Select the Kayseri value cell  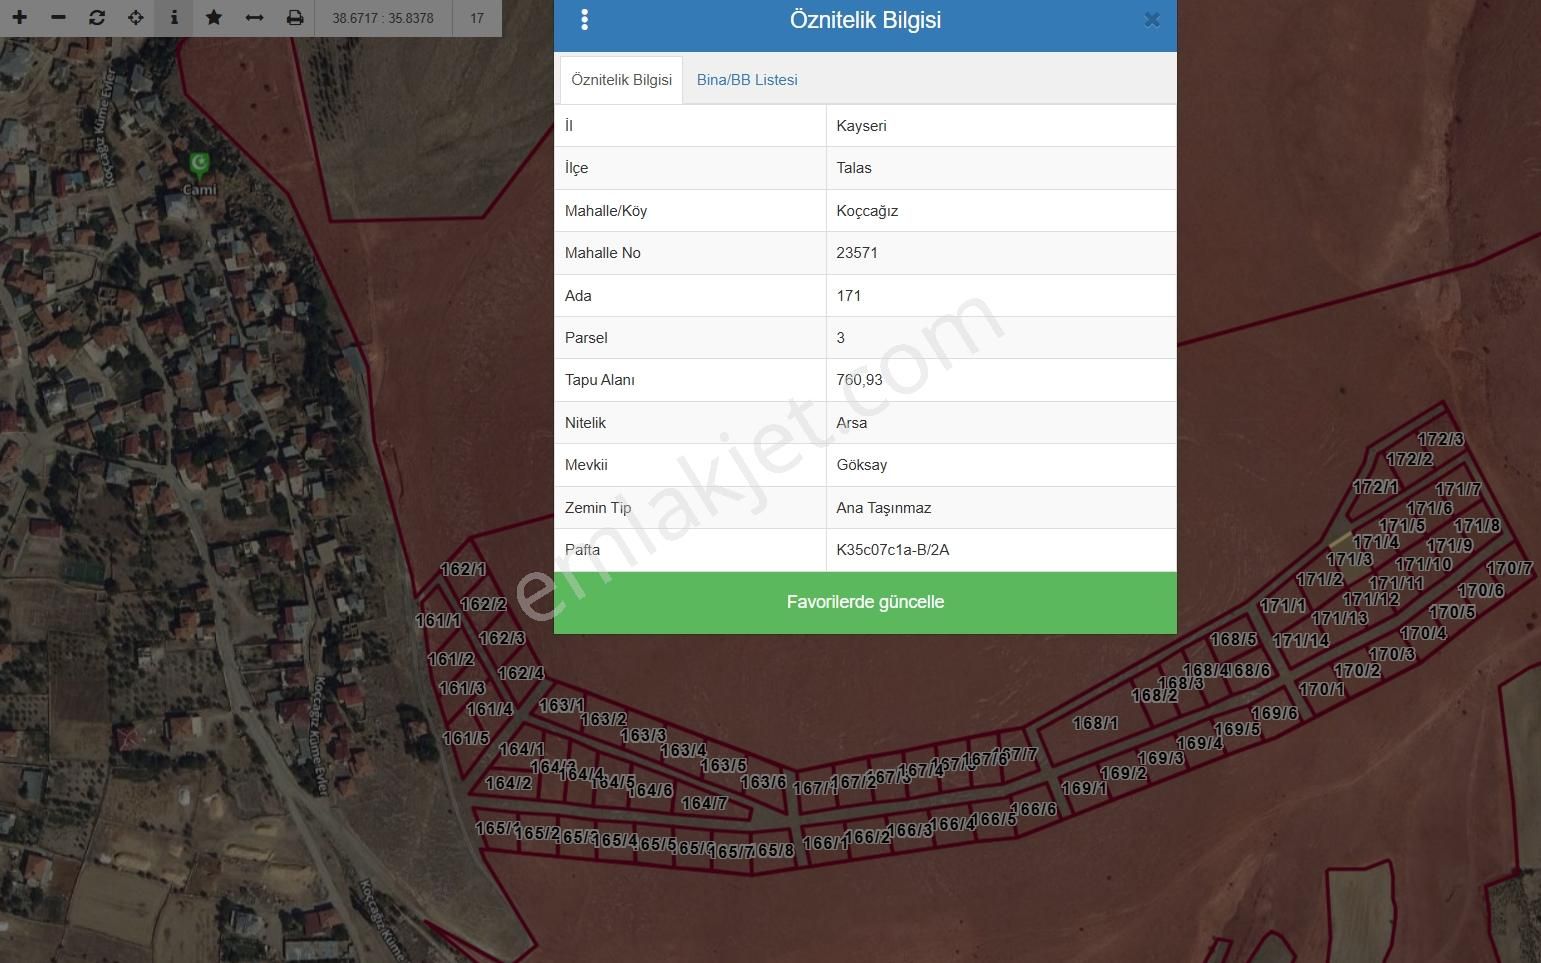tap(1001, 126)
